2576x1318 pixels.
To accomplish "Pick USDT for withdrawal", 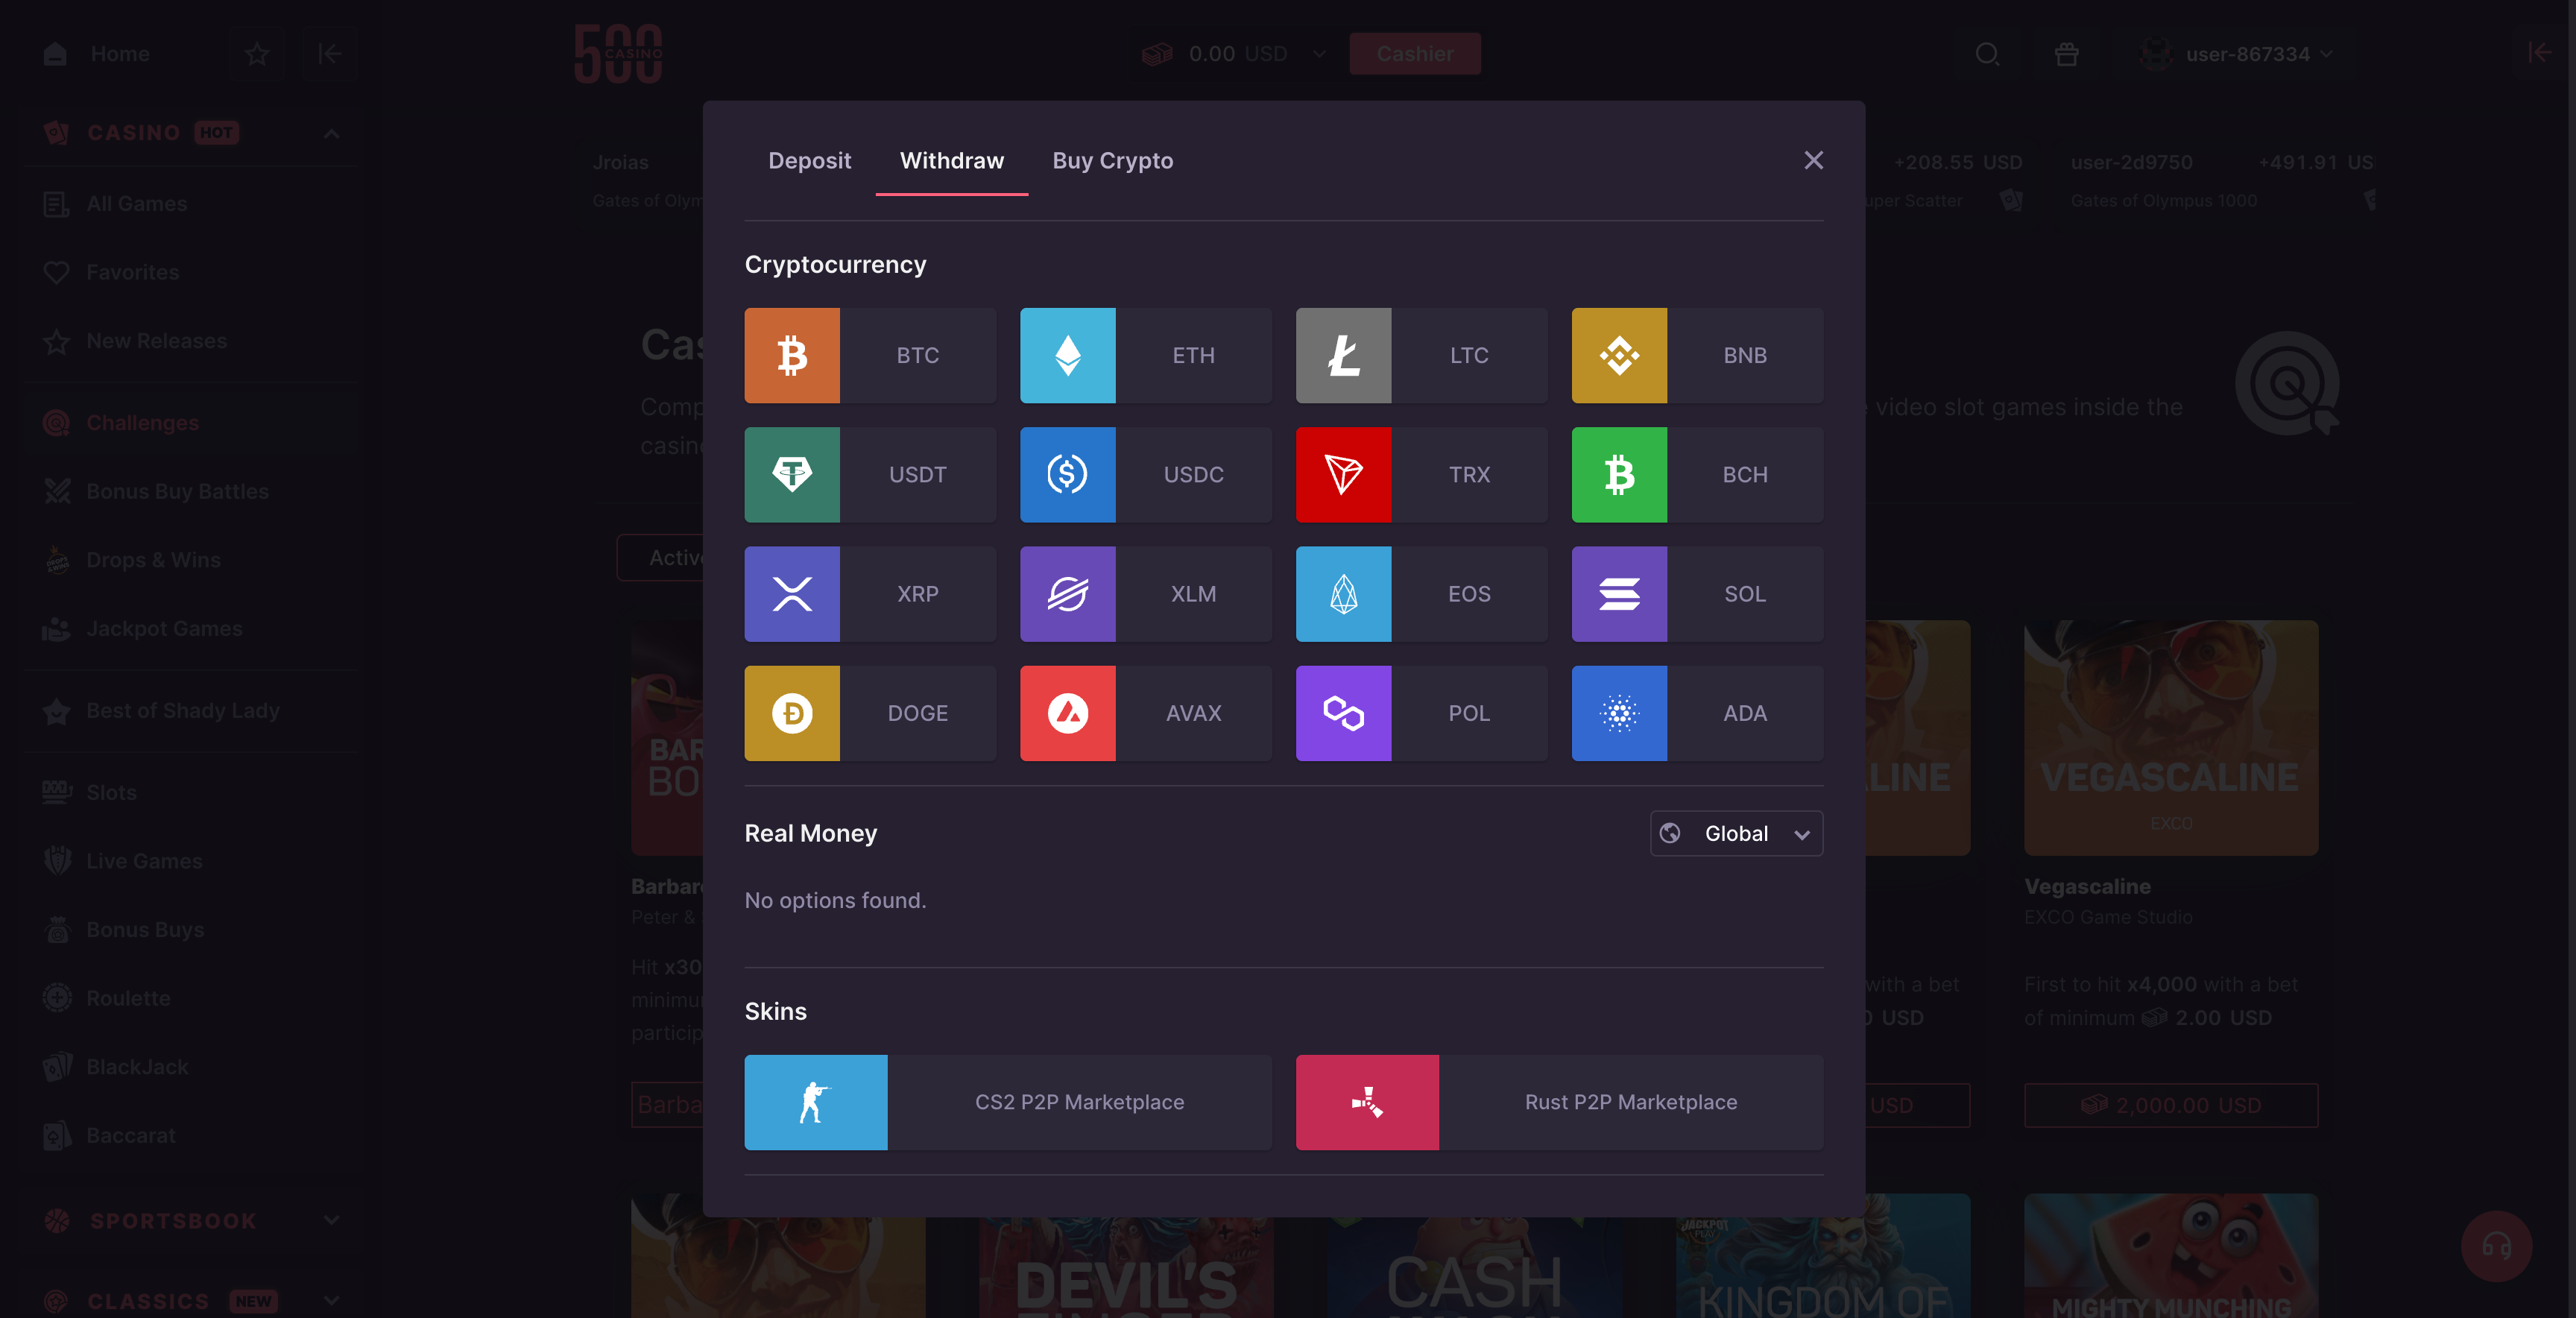I will click(869, 475).
